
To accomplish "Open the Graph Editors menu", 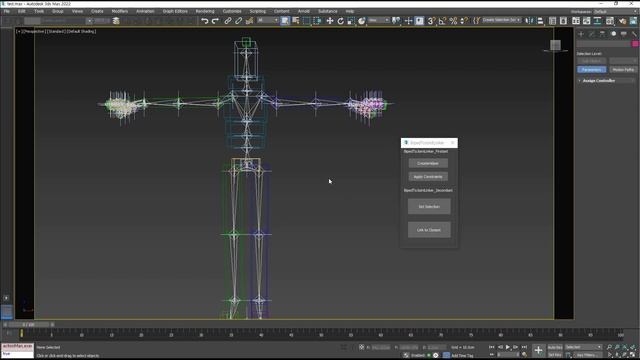I will [x=175, y=11].
